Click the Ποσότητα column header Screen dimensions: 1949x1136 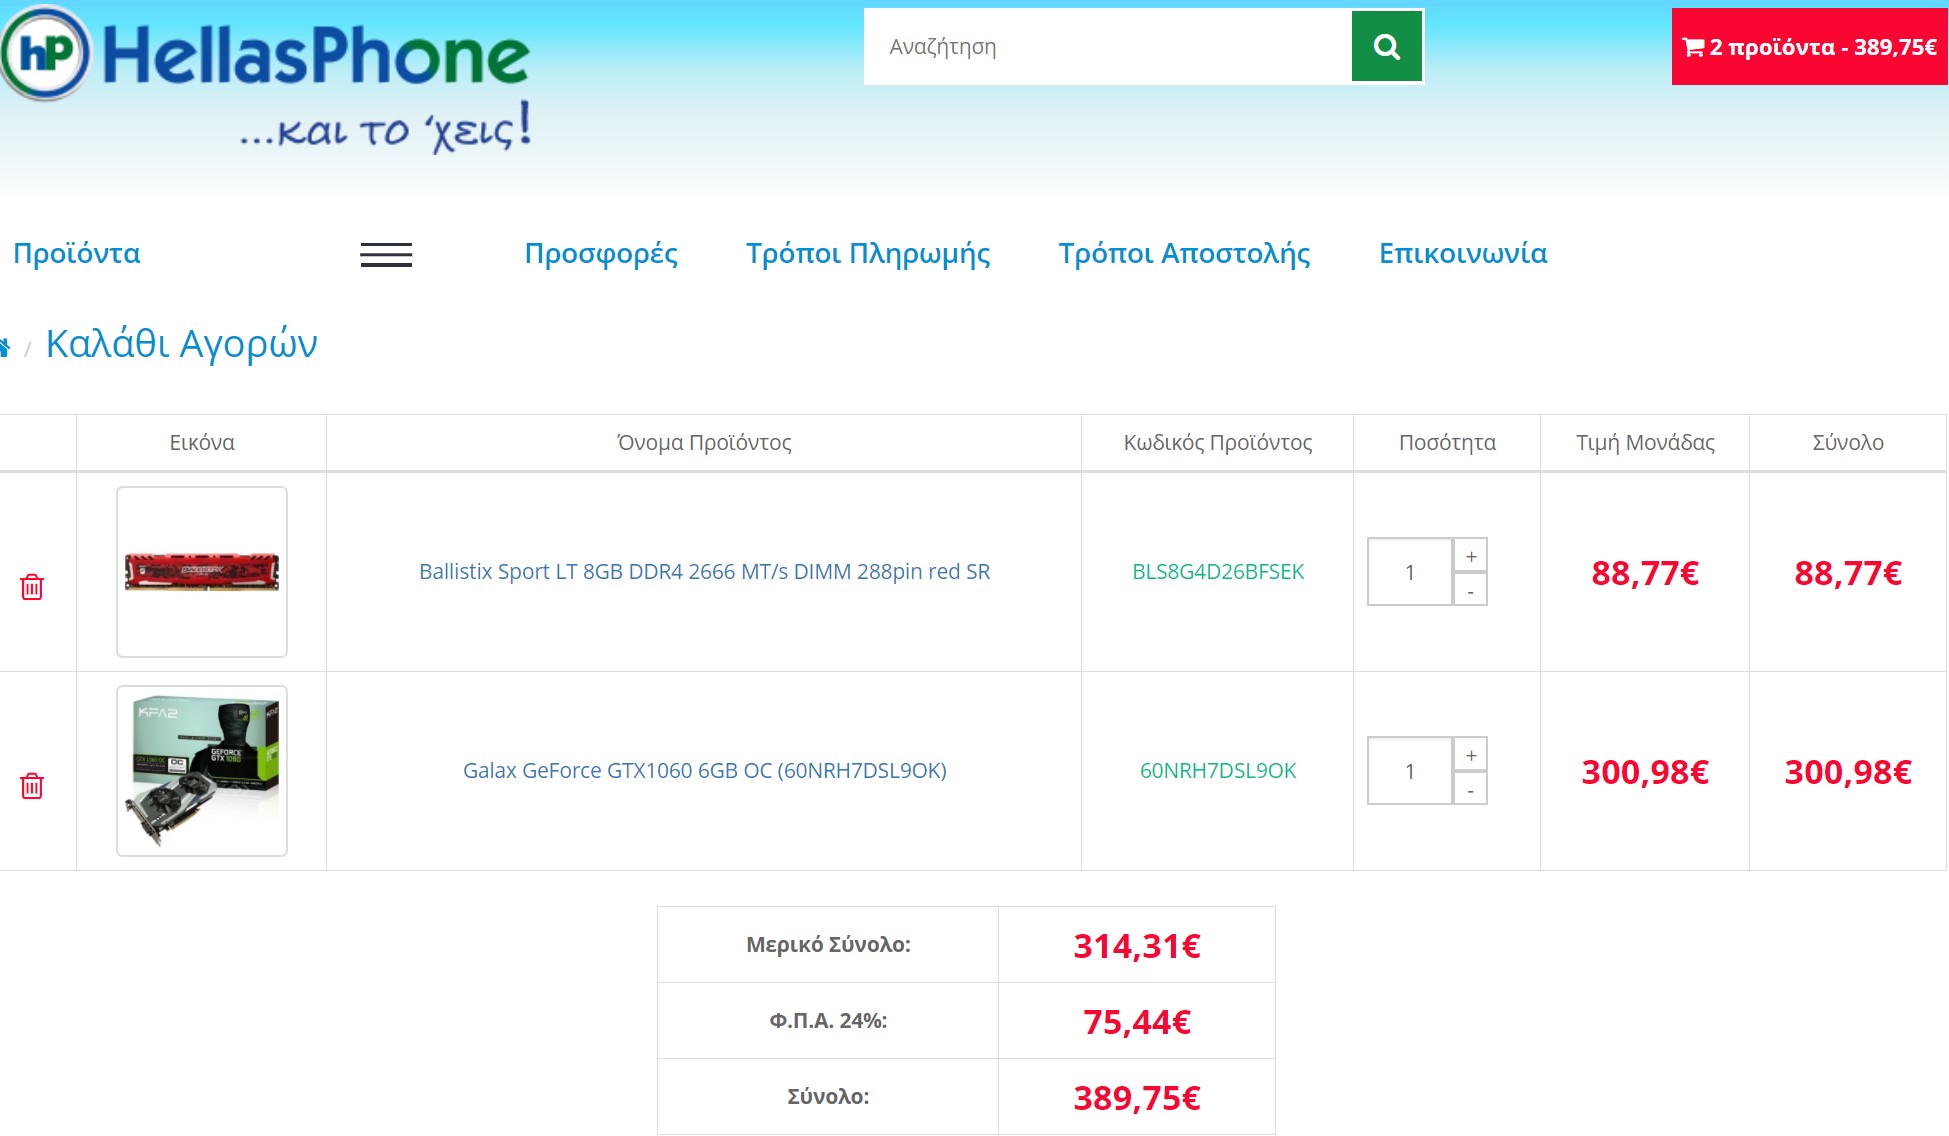pyautogui.click(x=1447, y=443)
